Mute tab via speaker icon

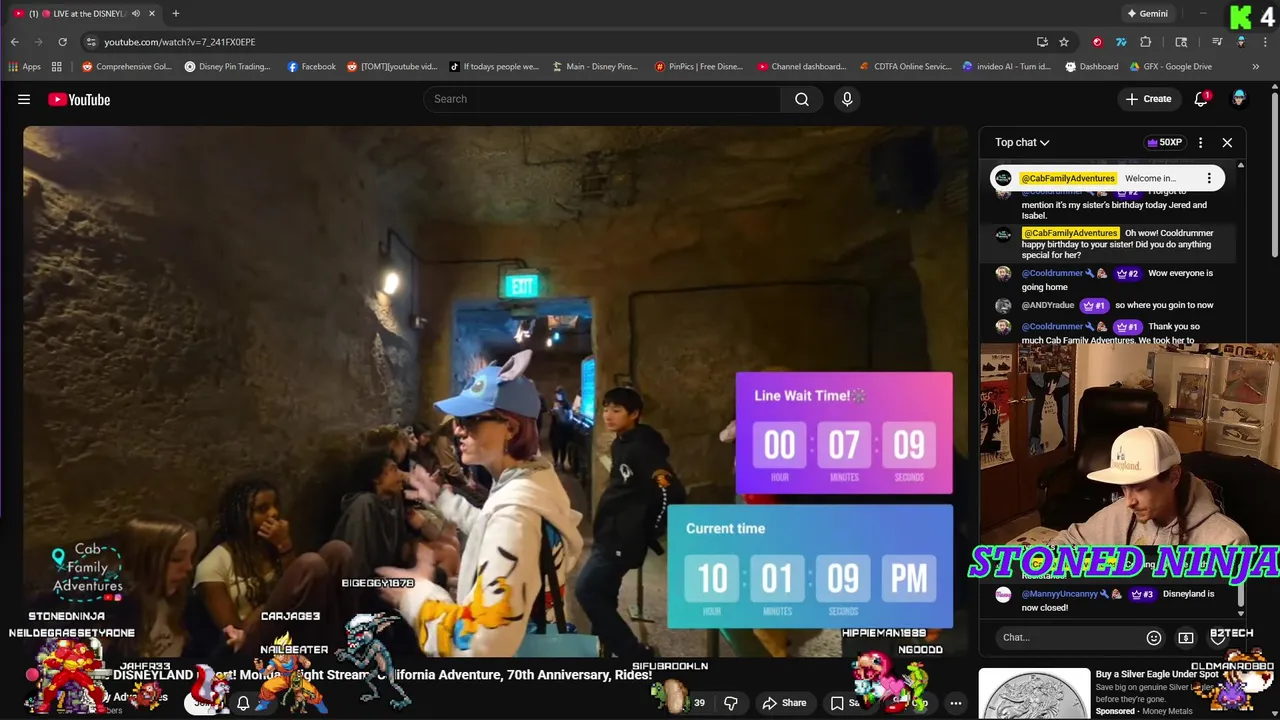click(x=135, y=14)
